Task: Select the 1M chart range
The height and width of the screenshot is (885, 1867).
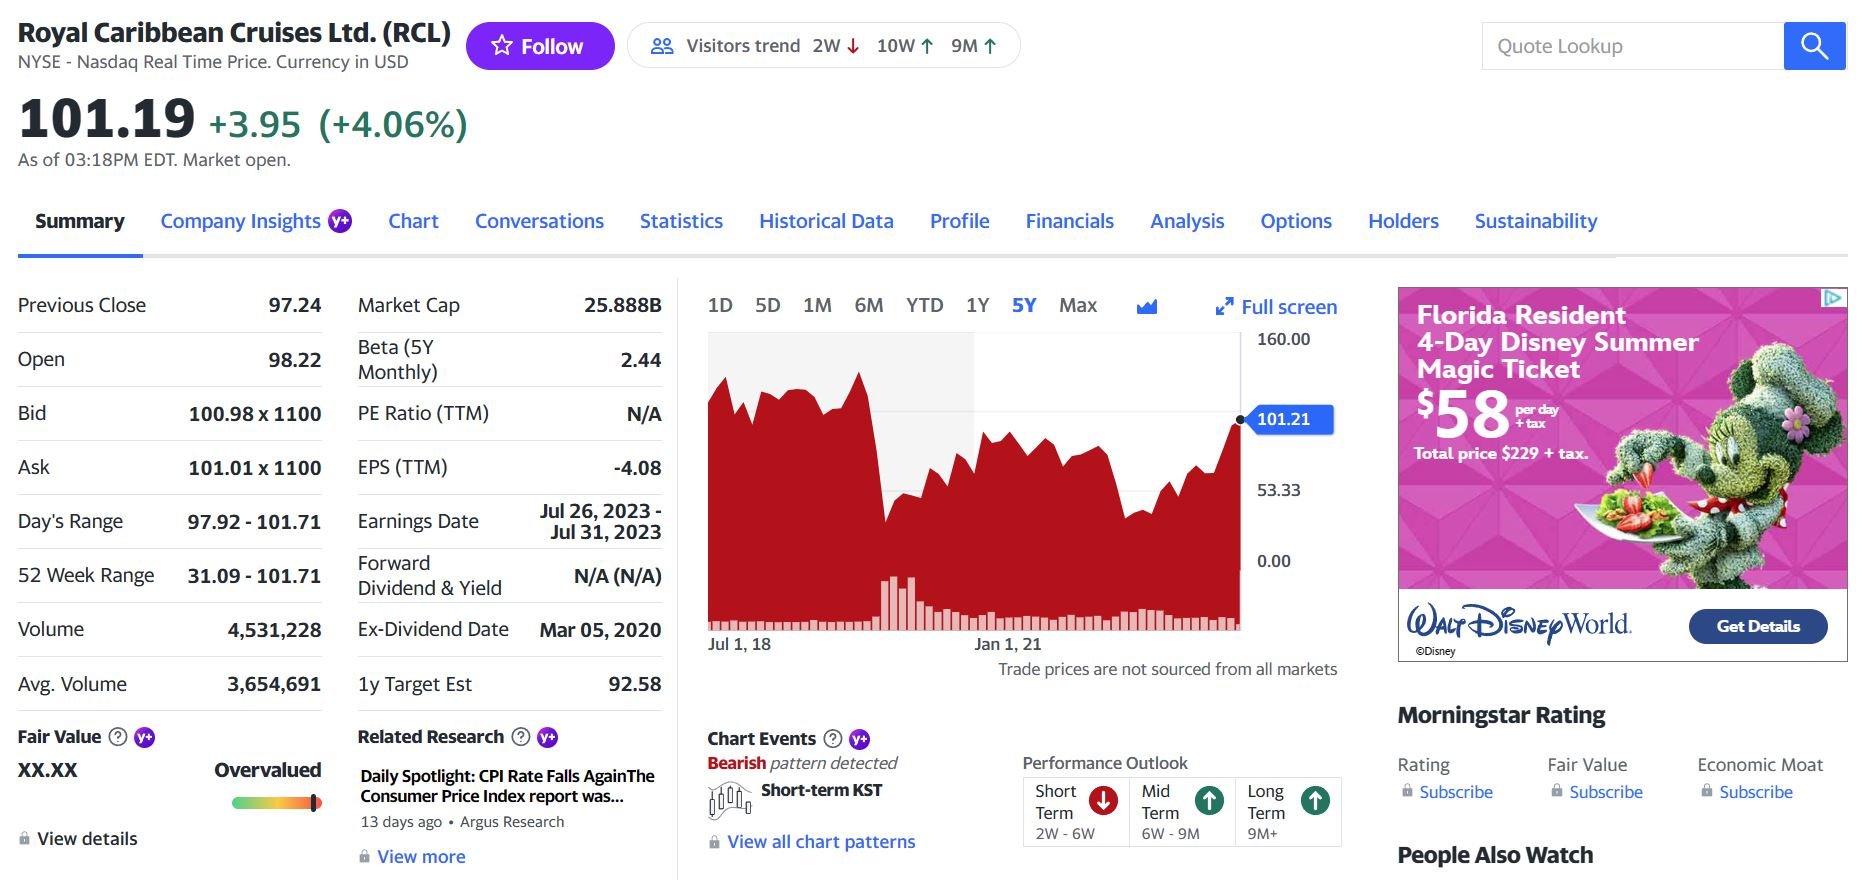Action: click(817, 306)
